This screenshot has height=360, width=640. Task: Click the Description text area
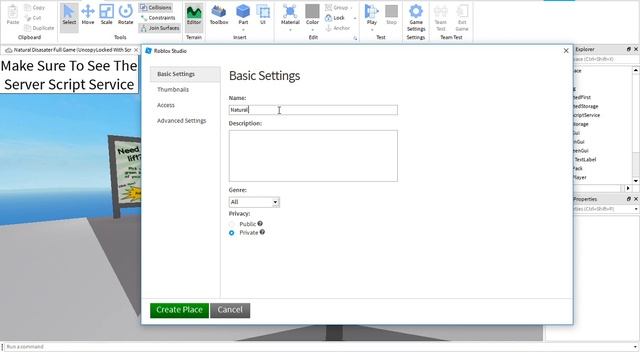313,156
